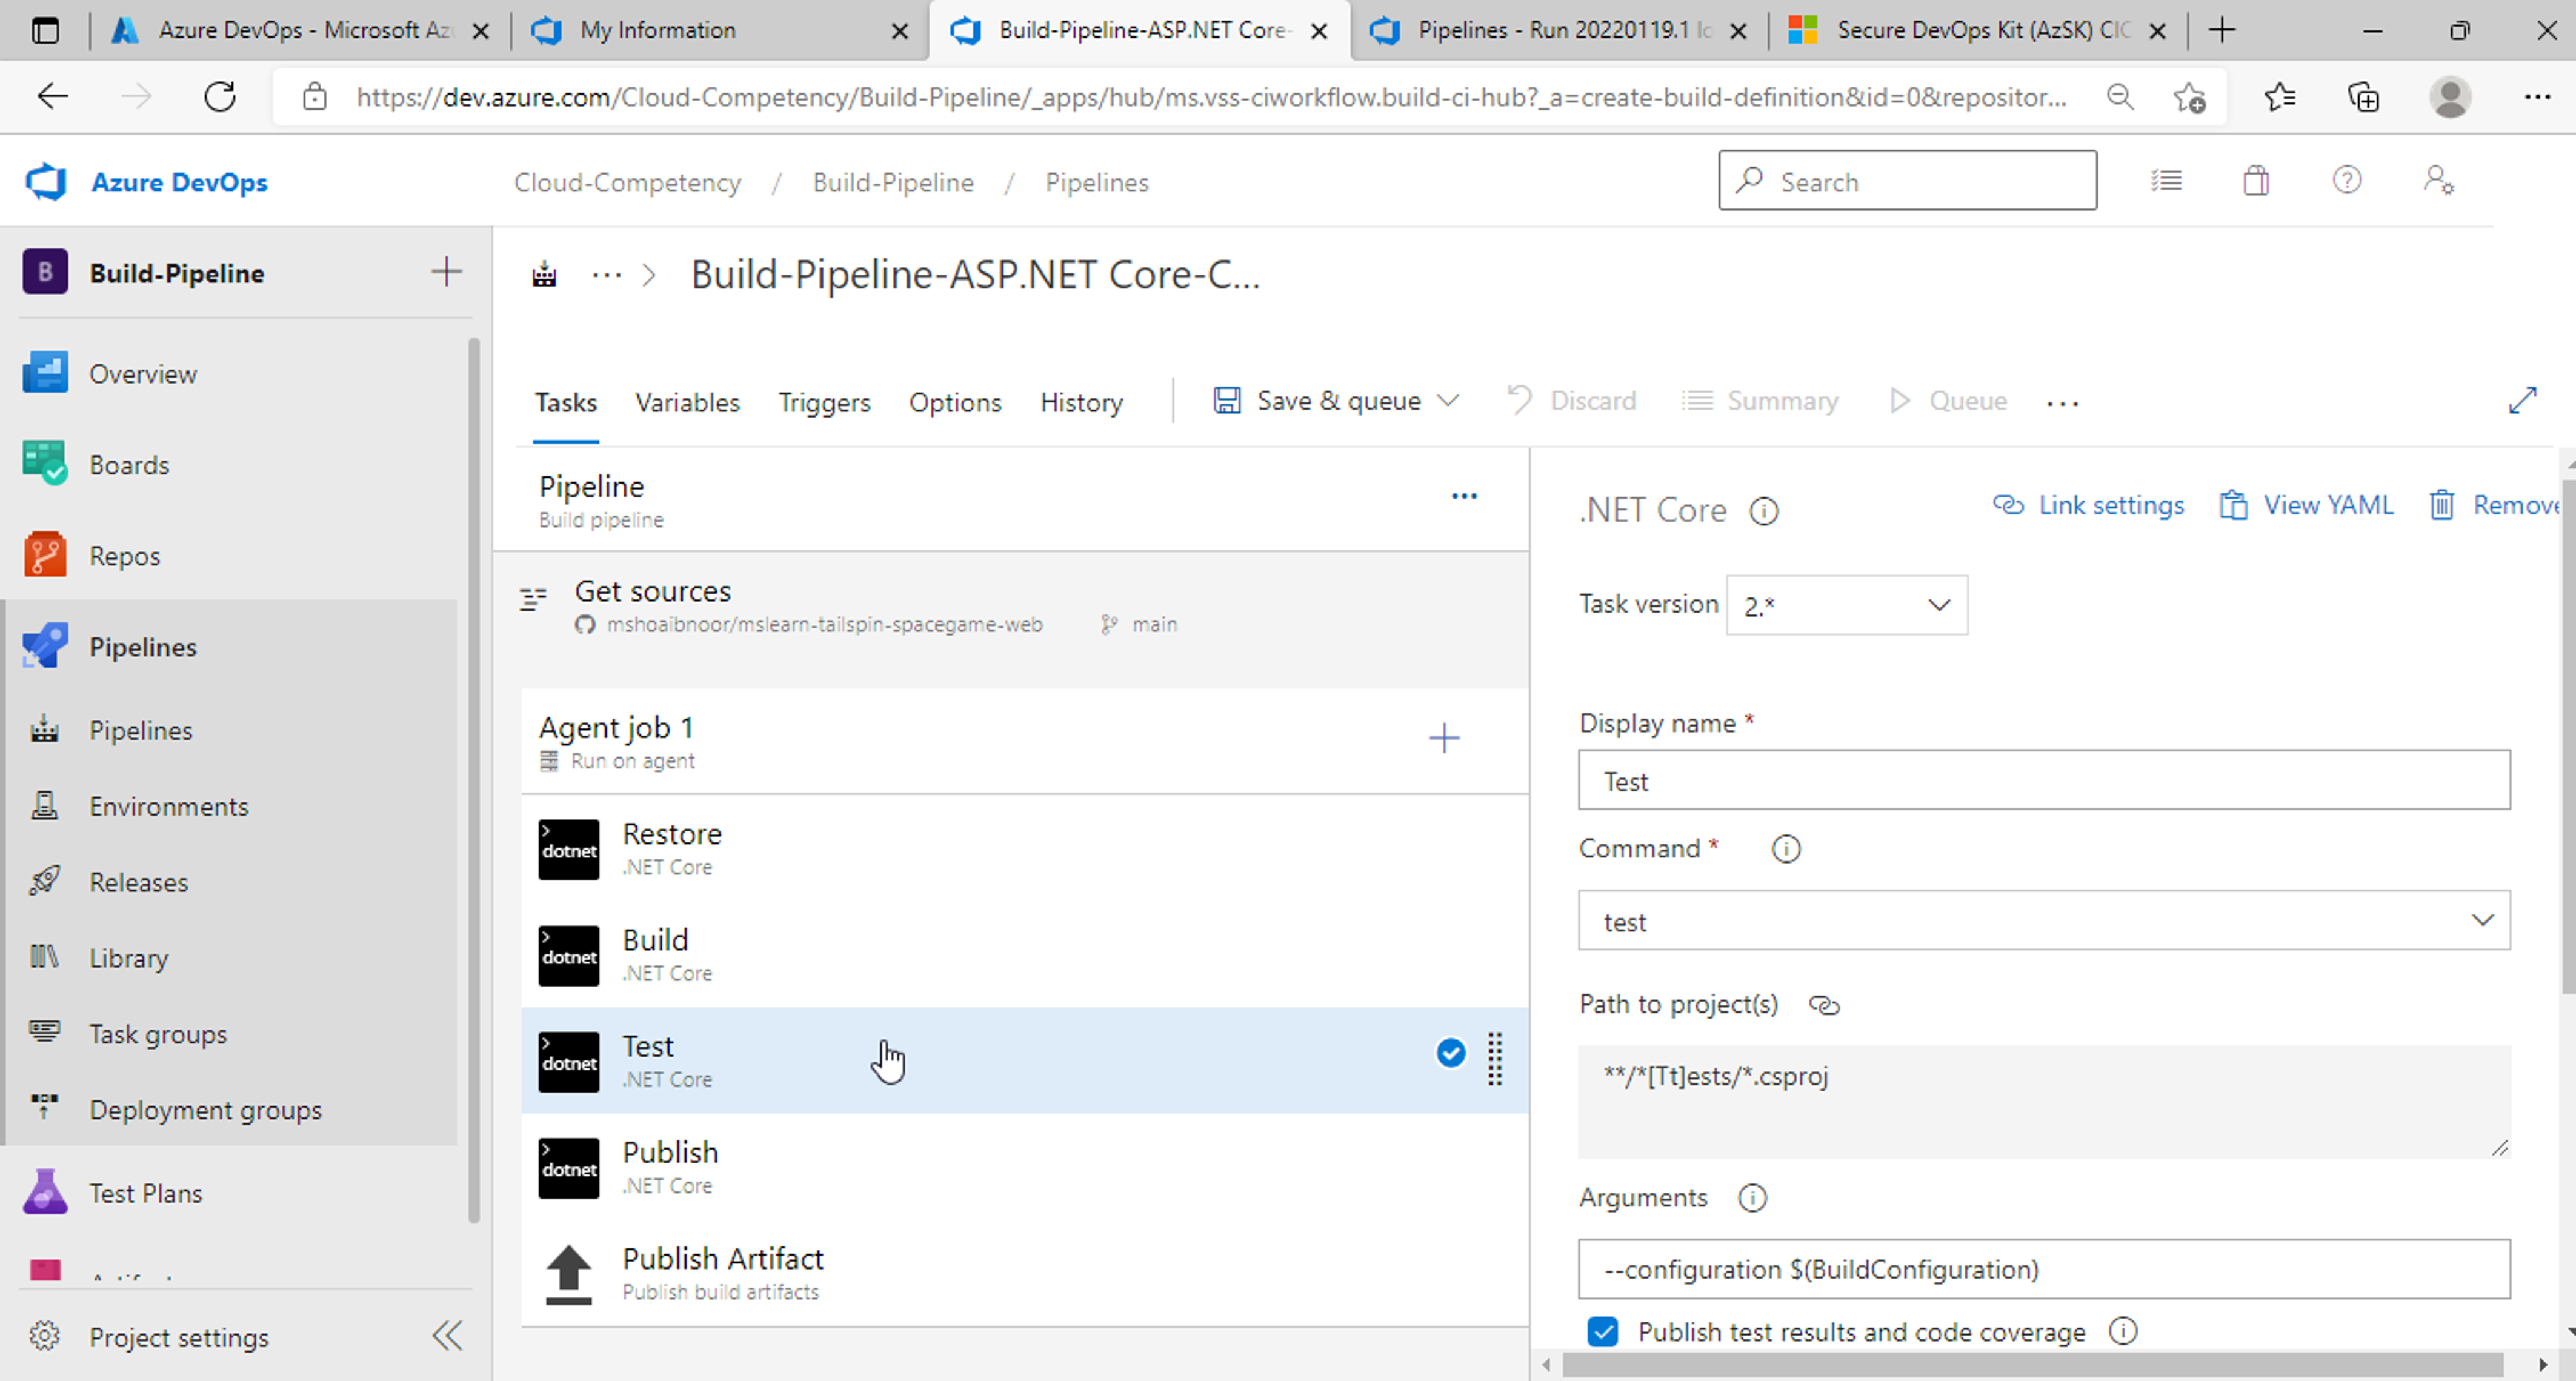Open the toolbar more actions ellipsis
This screenshot has height=1381, width=2576.
pyautogui.click(x=2062, y=403)
